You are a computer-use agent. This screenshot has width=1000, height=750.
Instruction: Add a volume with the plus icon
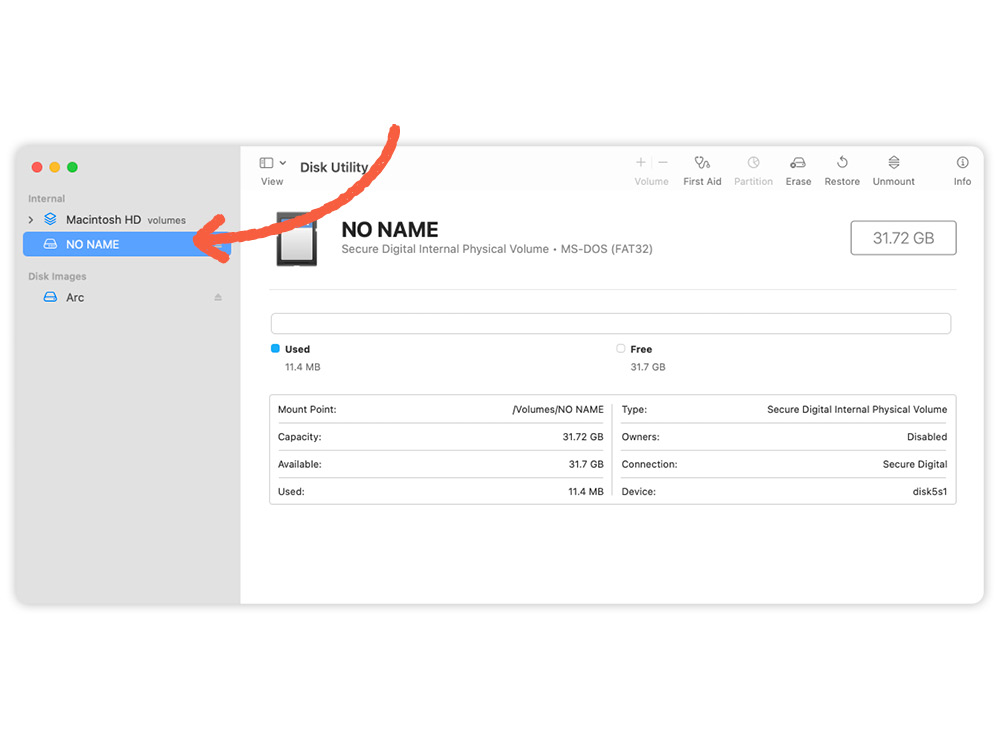point(641,163)
